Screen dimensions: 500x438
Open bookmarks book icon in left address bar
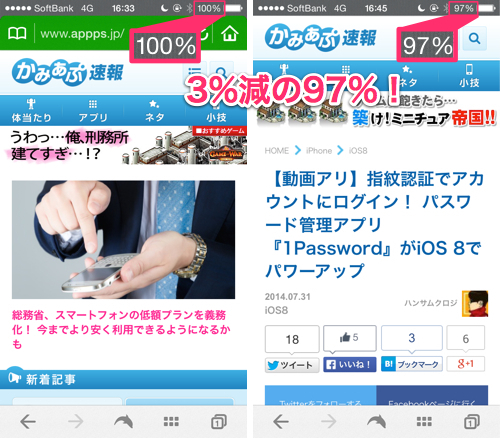pos(17,33)
